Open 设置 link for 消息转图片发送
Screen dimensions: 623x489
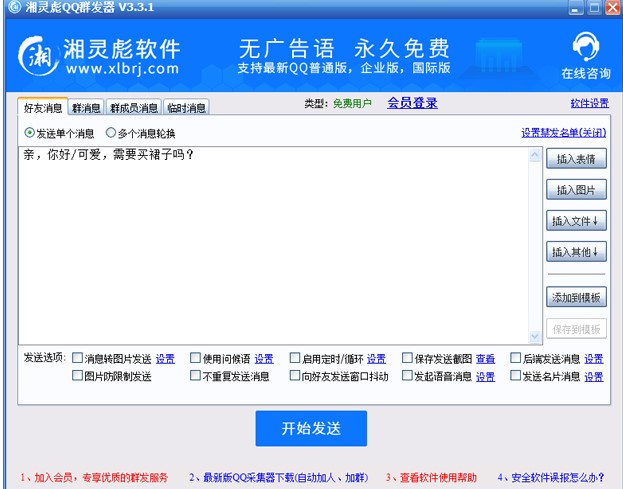click(x=165, y=359)
